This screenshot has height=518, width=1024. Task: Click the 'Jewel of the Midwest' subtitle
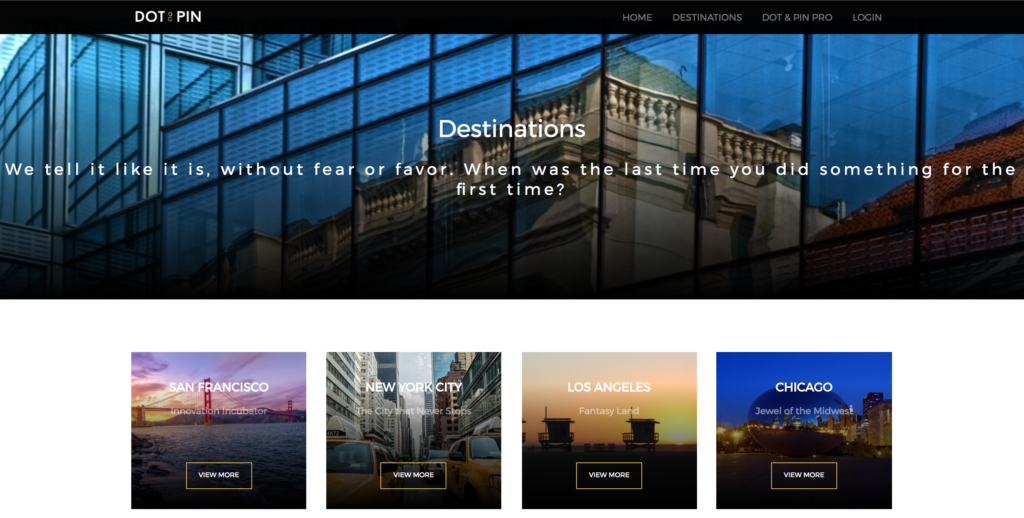pos(803,411)
